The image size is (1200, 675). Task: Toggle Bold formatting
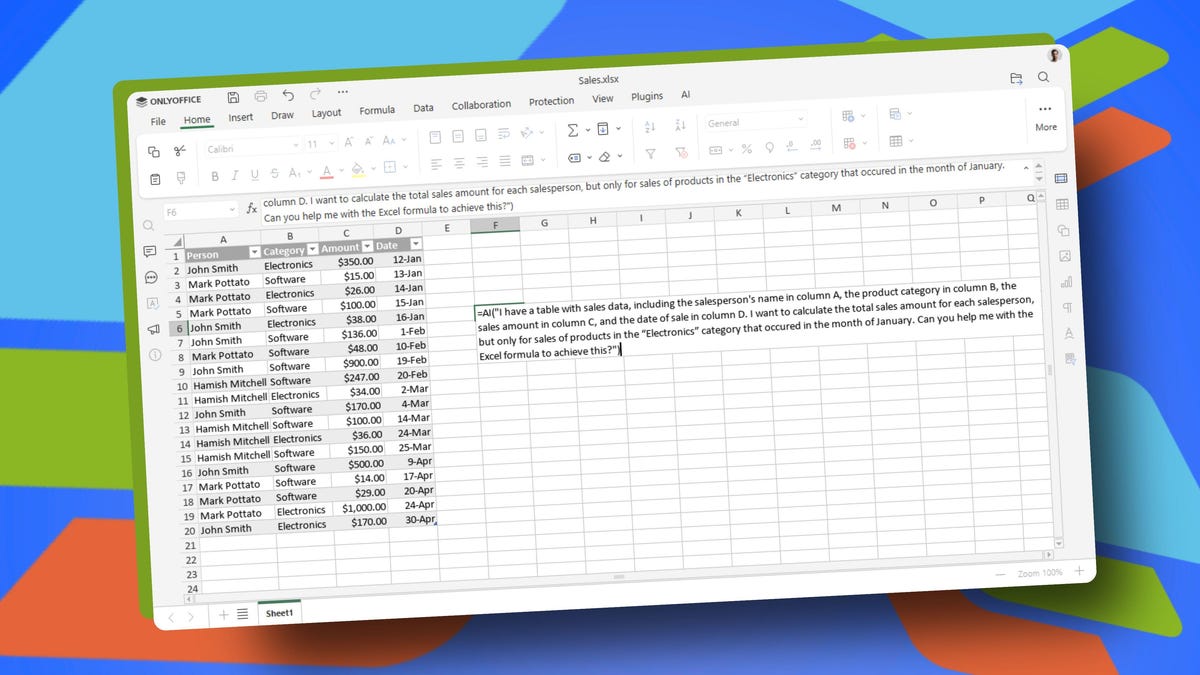214,176
